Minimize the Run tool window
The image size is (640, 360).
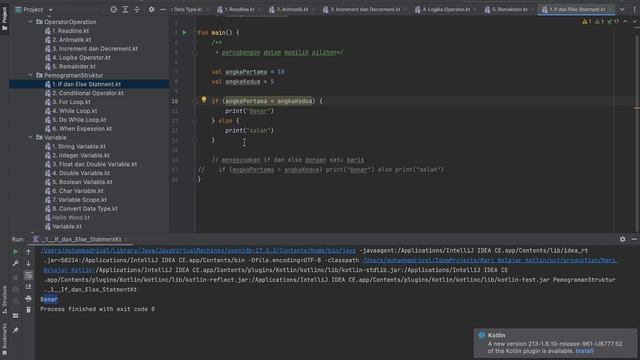(x=634, y=239)
